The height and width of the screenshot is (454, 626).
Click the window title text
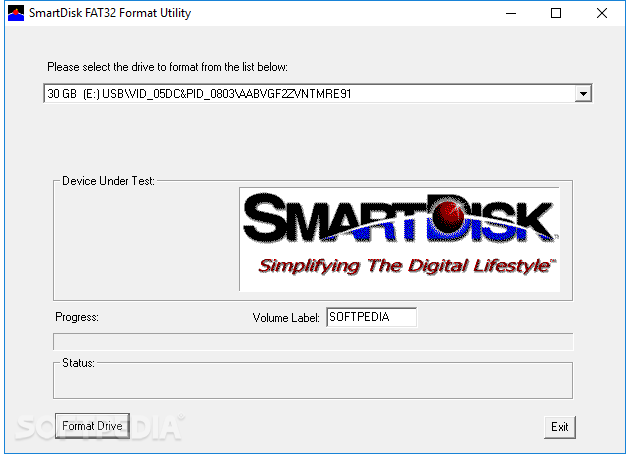[x=110, y=13]
